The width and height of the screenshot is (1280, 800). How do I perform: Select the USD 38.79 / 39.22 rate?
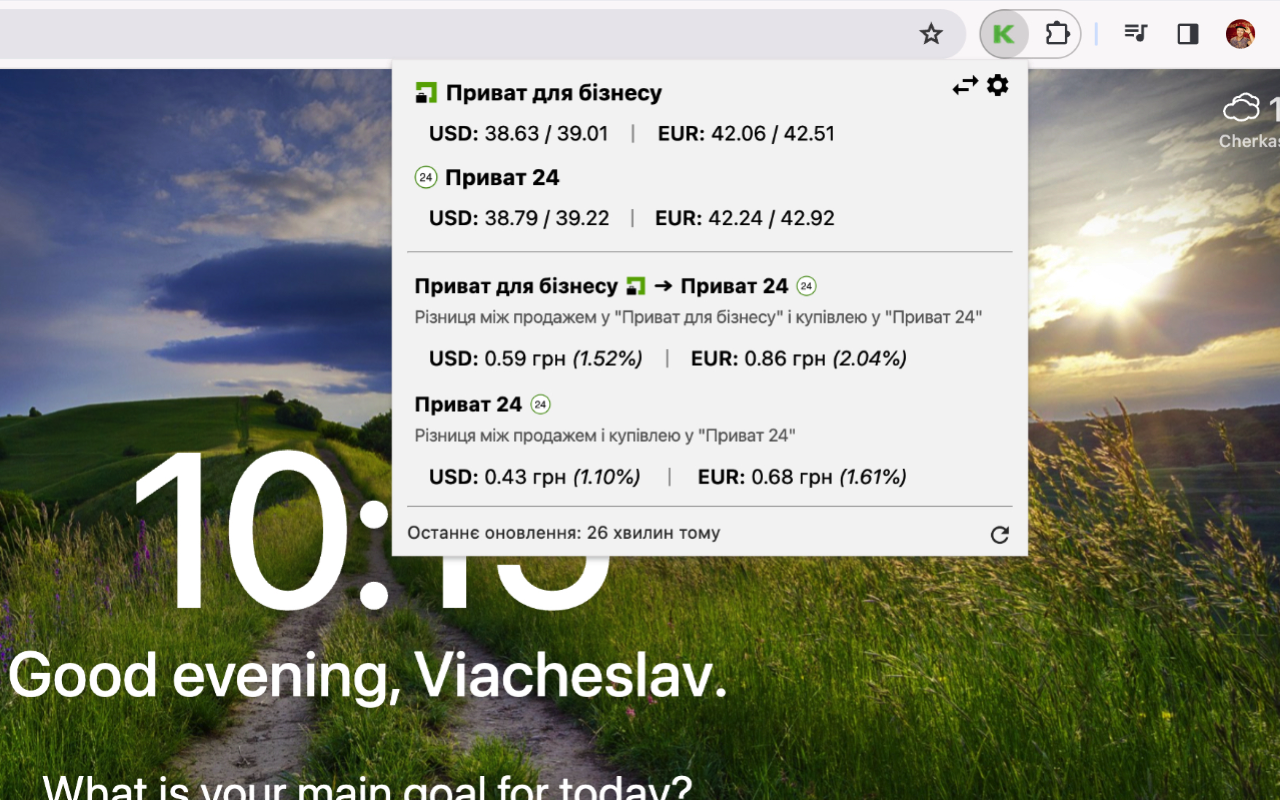(519, 218)
